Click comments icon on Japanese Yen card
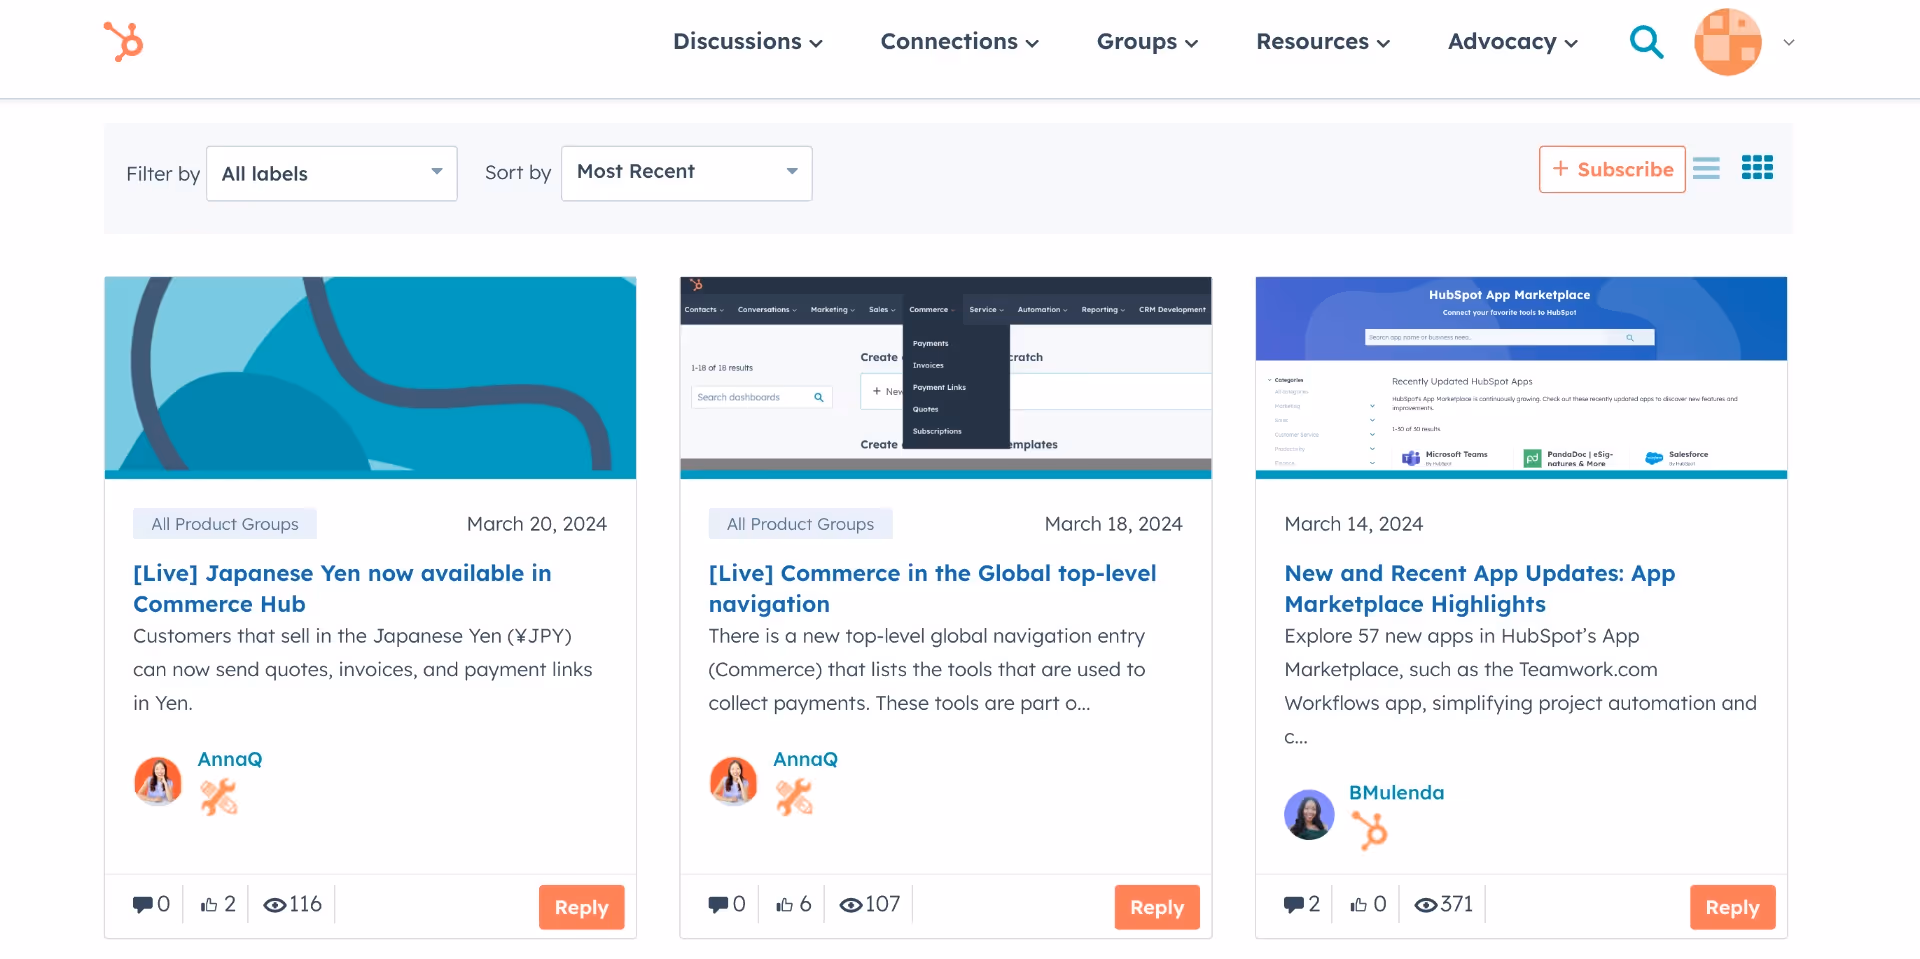 [143, 905]
